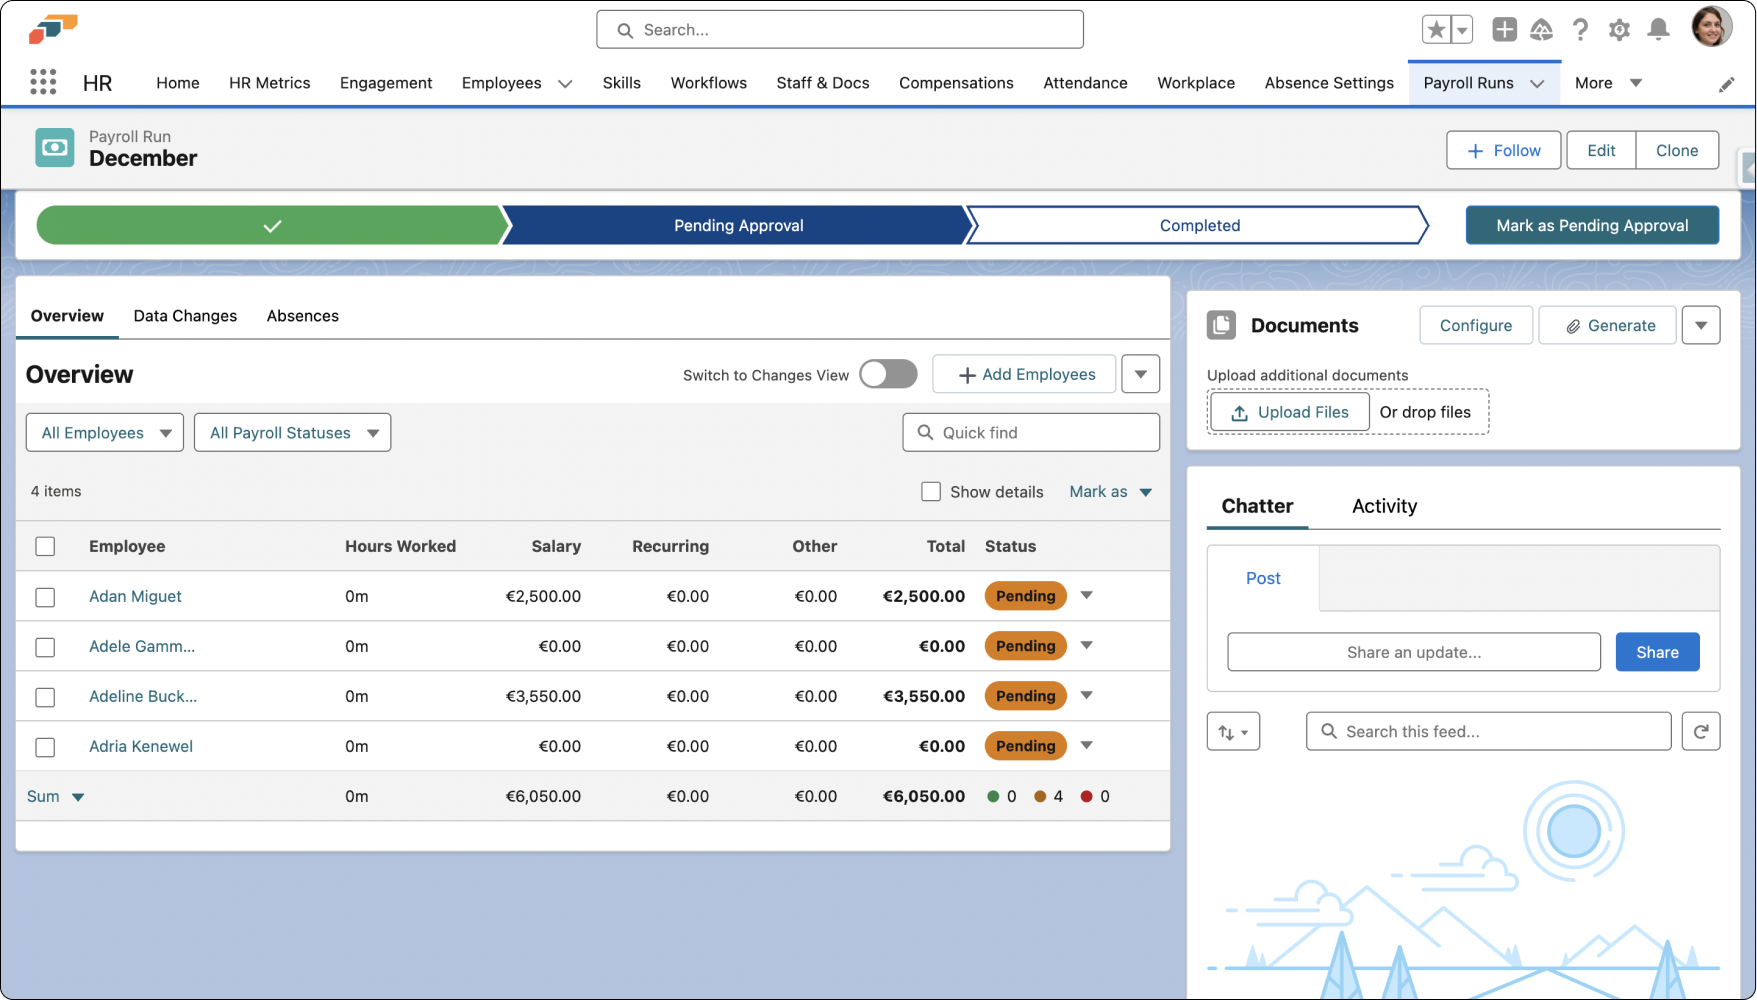Screen dimensions: 1757x1000
Task: Open the All Payroll Statuses filter dropdown
Action: coord(292,432)
